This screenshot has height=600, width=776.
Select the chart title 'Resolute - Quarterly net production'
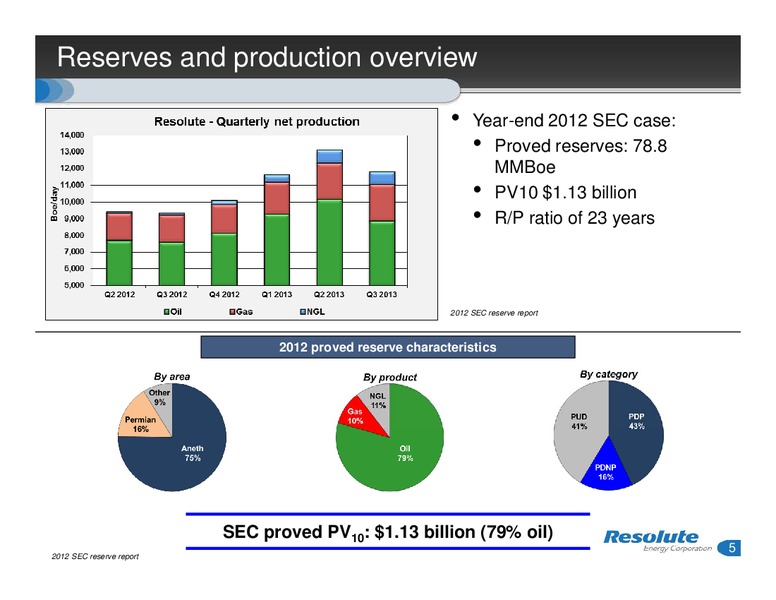257,122
